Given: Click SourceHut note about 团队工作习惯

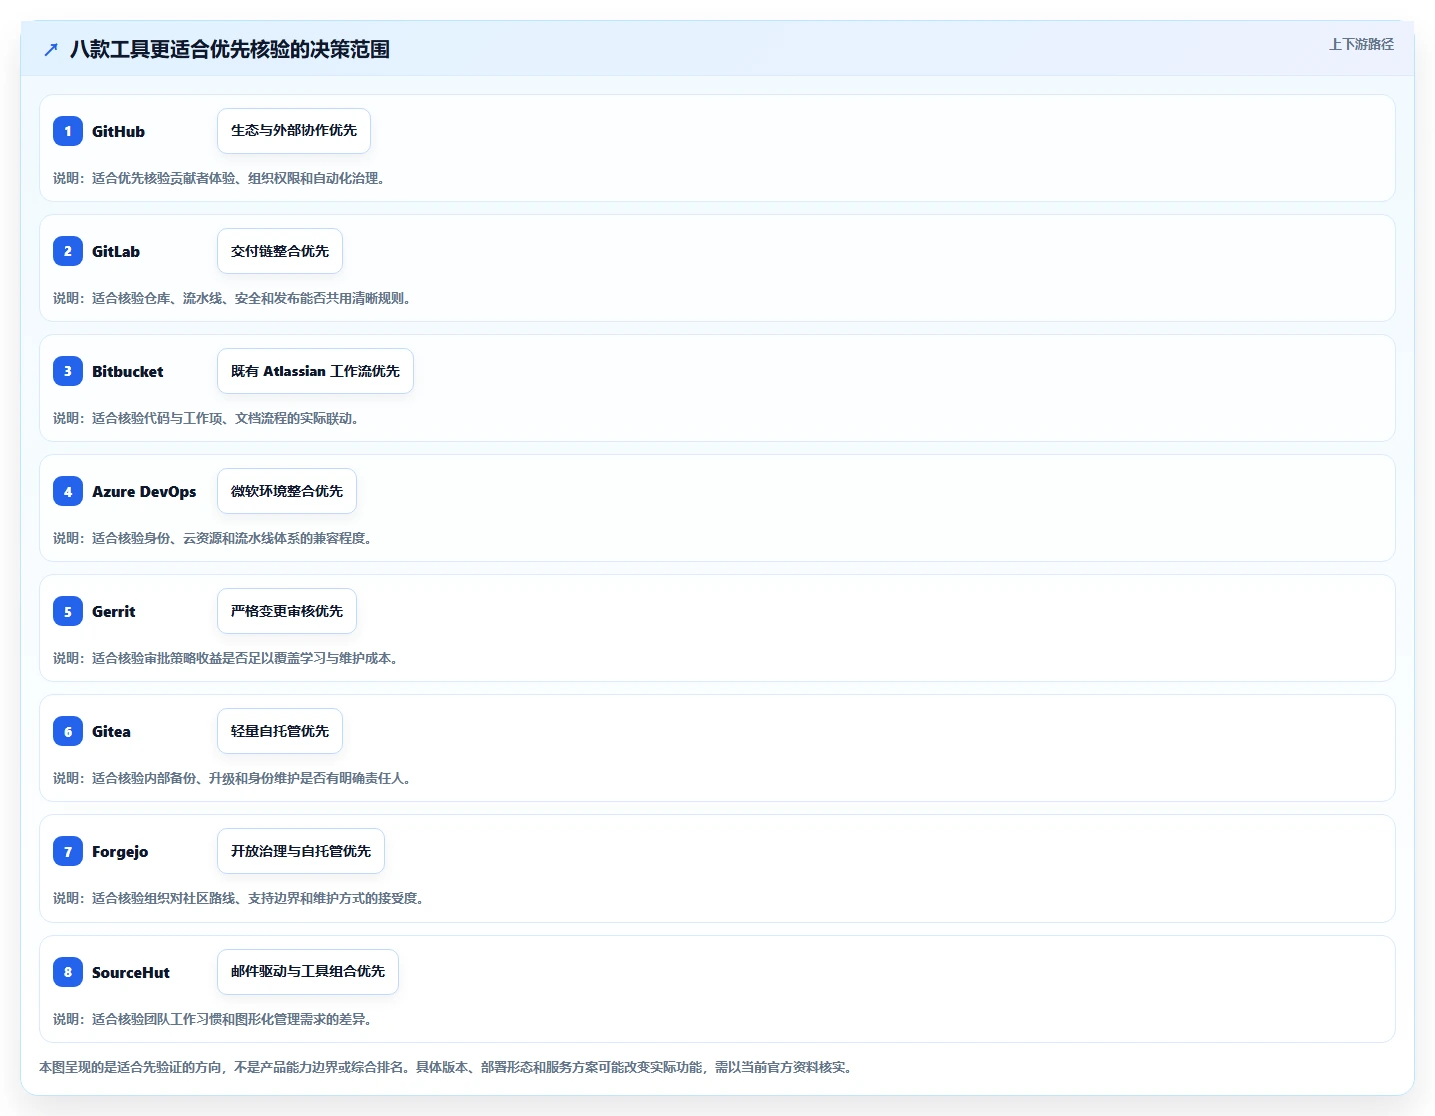Looking at the screenshot, I should 213,1019.
